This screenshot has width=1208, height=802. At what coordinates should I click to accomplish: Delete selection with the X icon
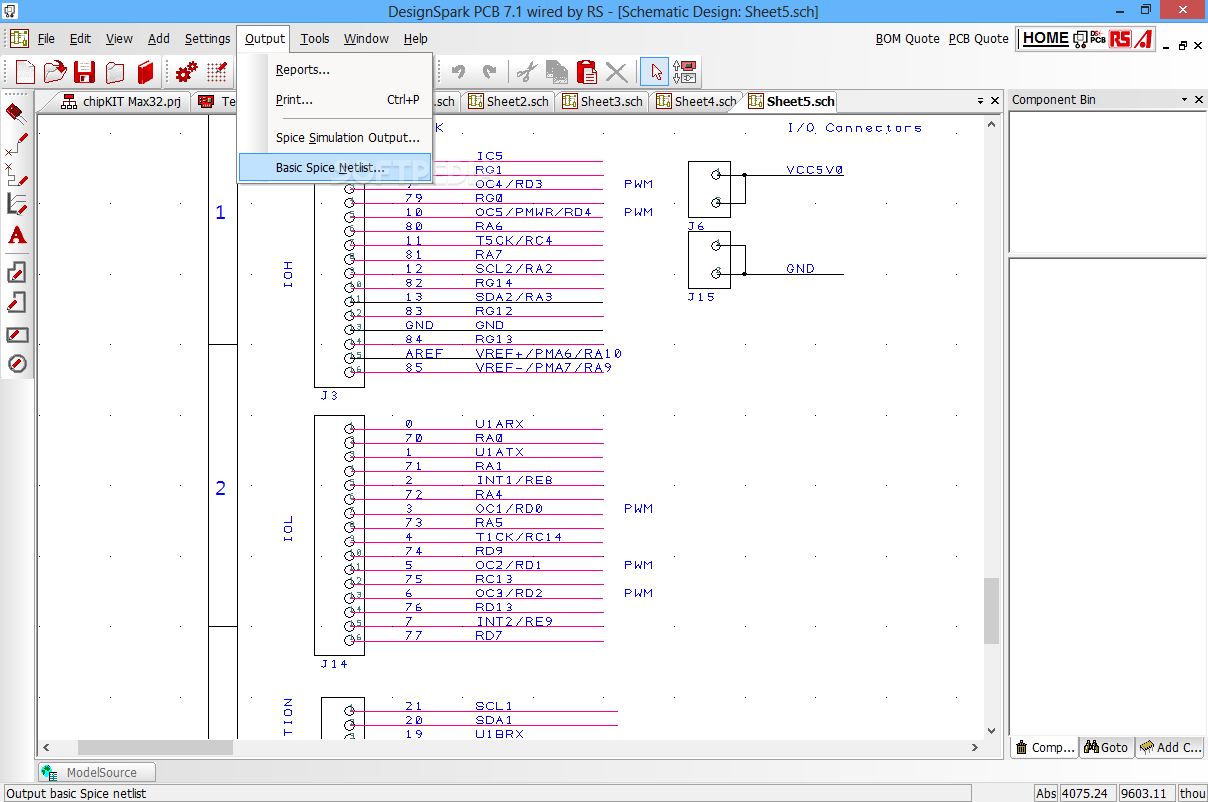click(617, 72)
